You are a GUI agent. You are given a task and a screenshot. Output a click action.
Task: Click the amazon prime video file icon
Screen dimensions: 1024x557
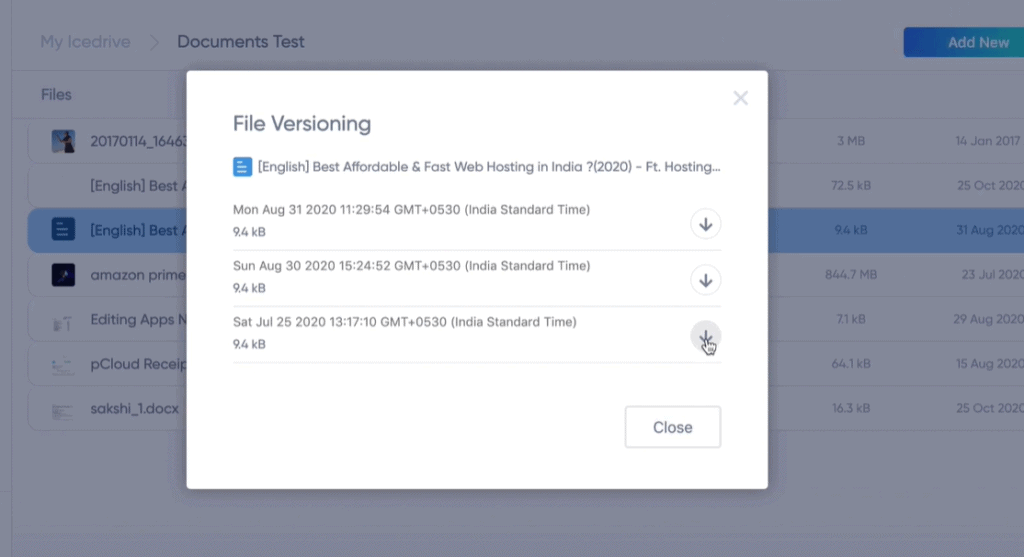pos(63,275)
